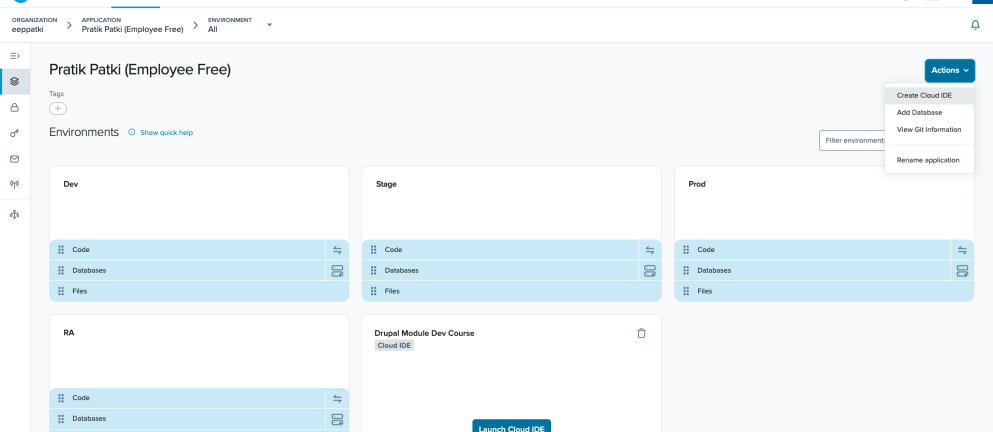The width and height of the screenshot is (993, 432).
Task: Click the Stage Databases server icon
Action: 650,270
